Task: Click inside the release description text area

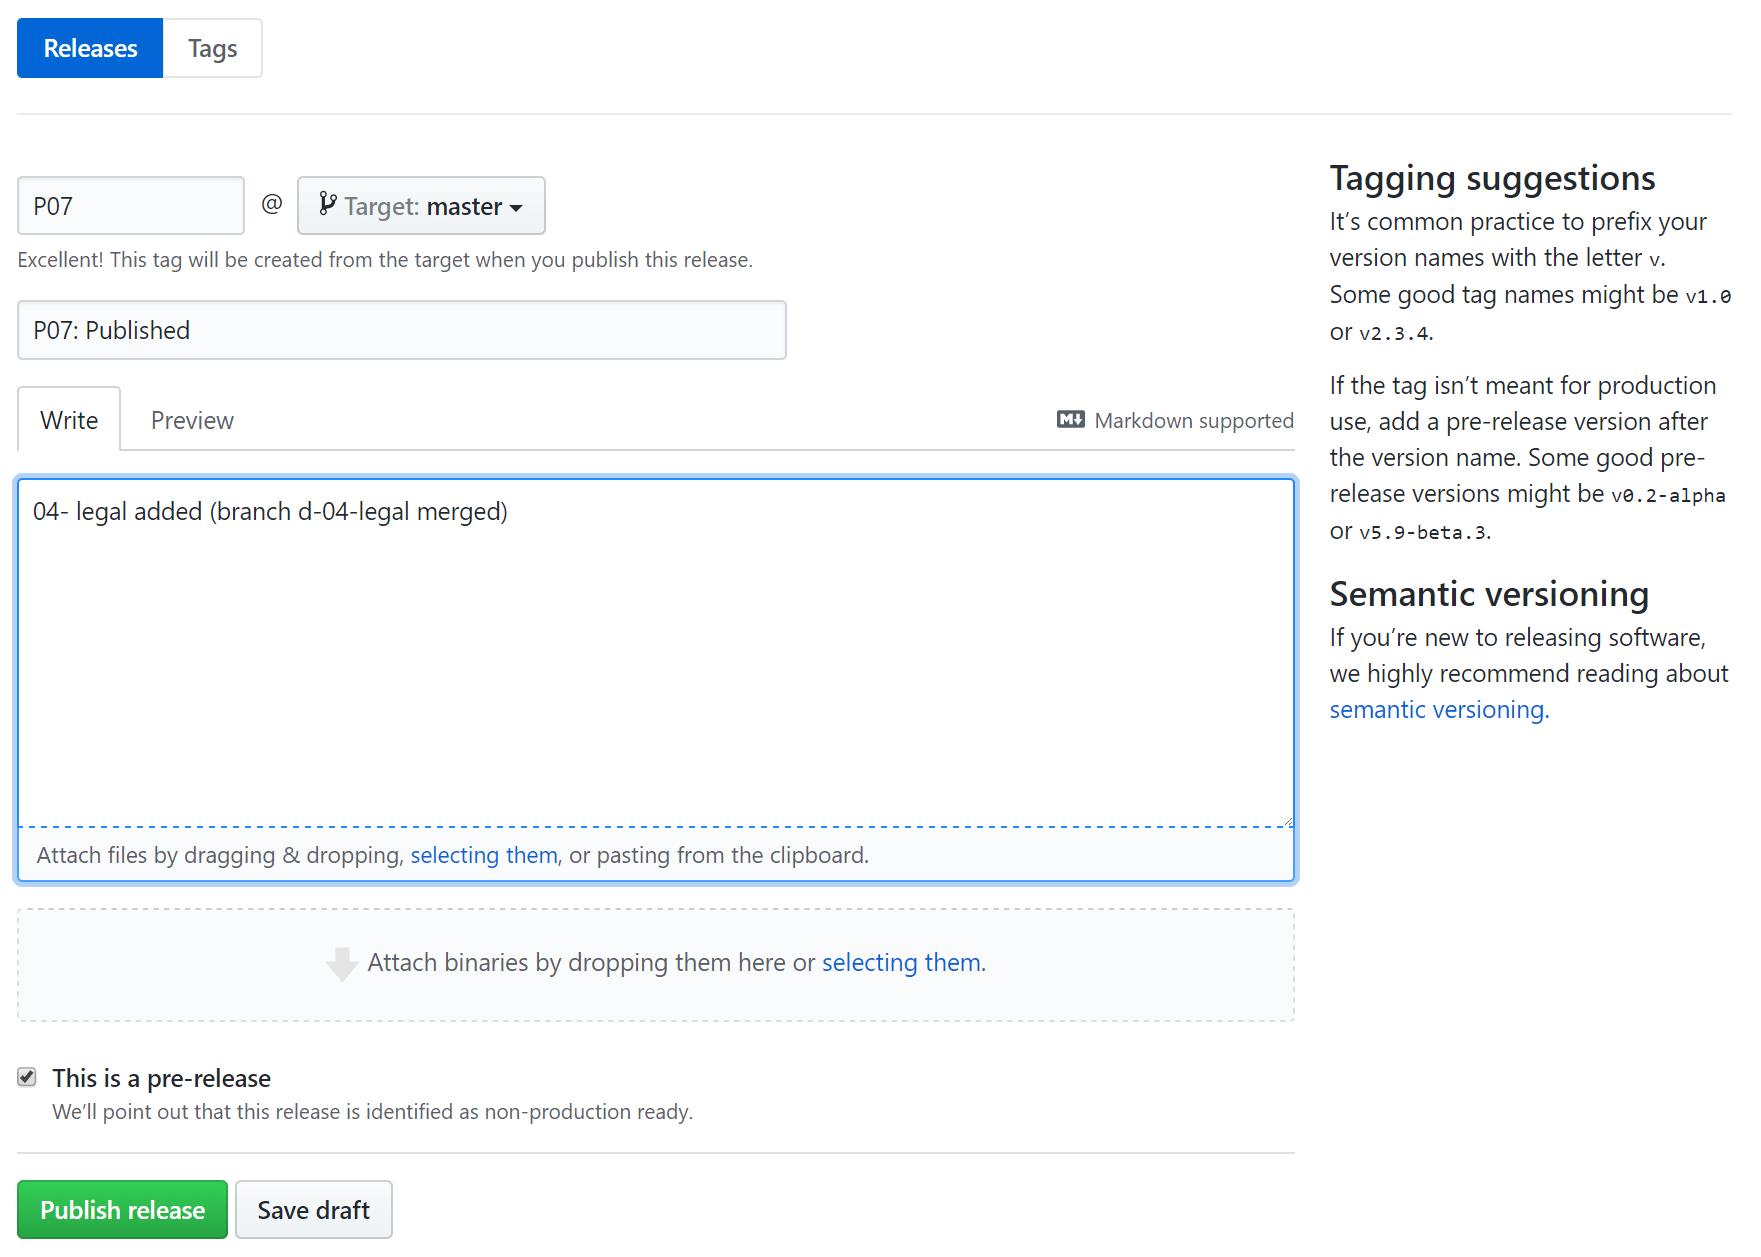Action: [x=655, y=650]
